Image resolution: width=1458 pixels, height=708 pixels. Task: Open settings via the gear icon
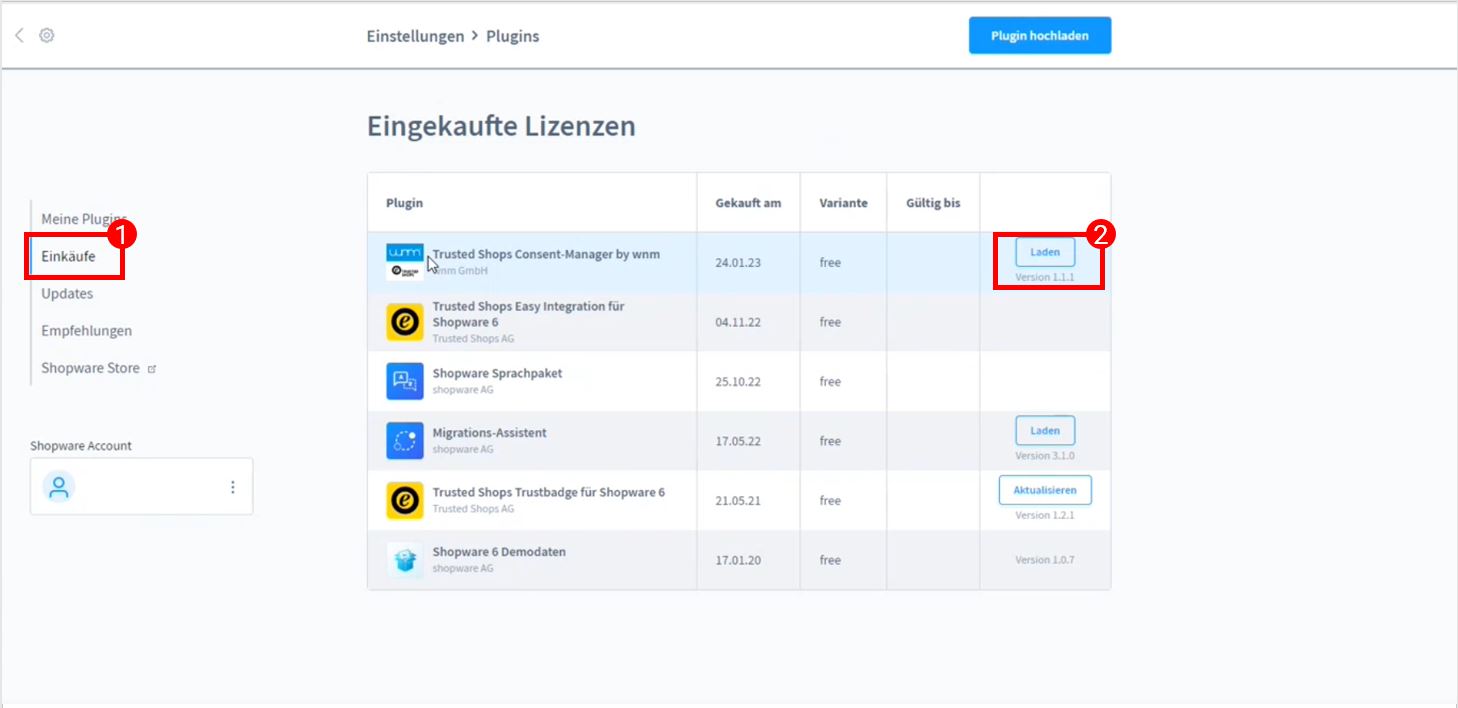pos(47,35)
